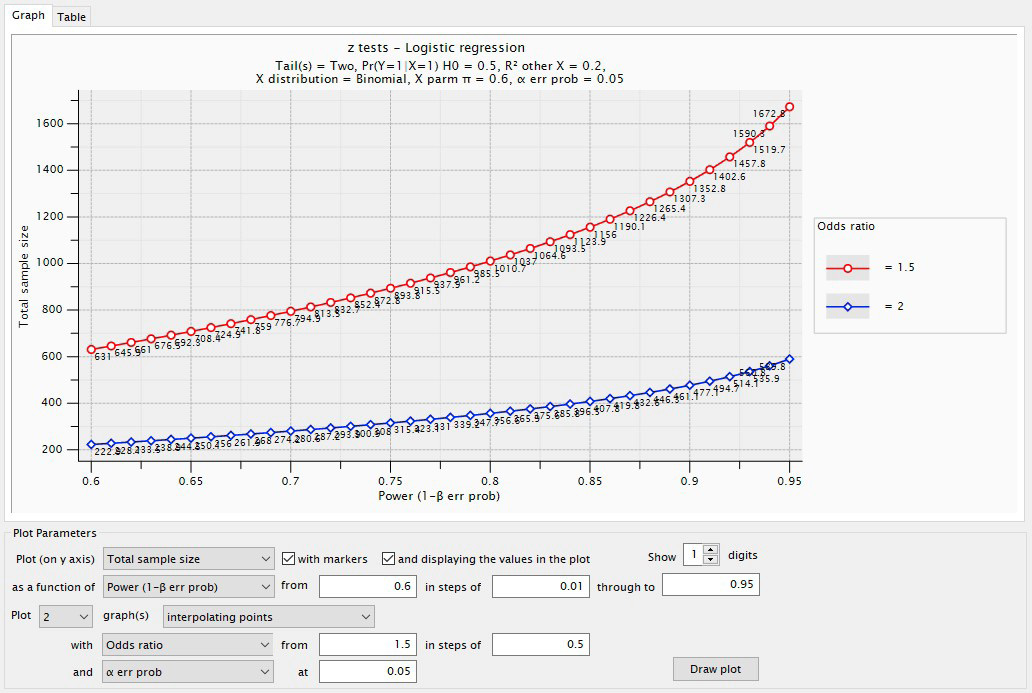Screen dimensions: 1032x693
Task: Click the blue legend marker for odds ratio 2
Action: [847, 307]
